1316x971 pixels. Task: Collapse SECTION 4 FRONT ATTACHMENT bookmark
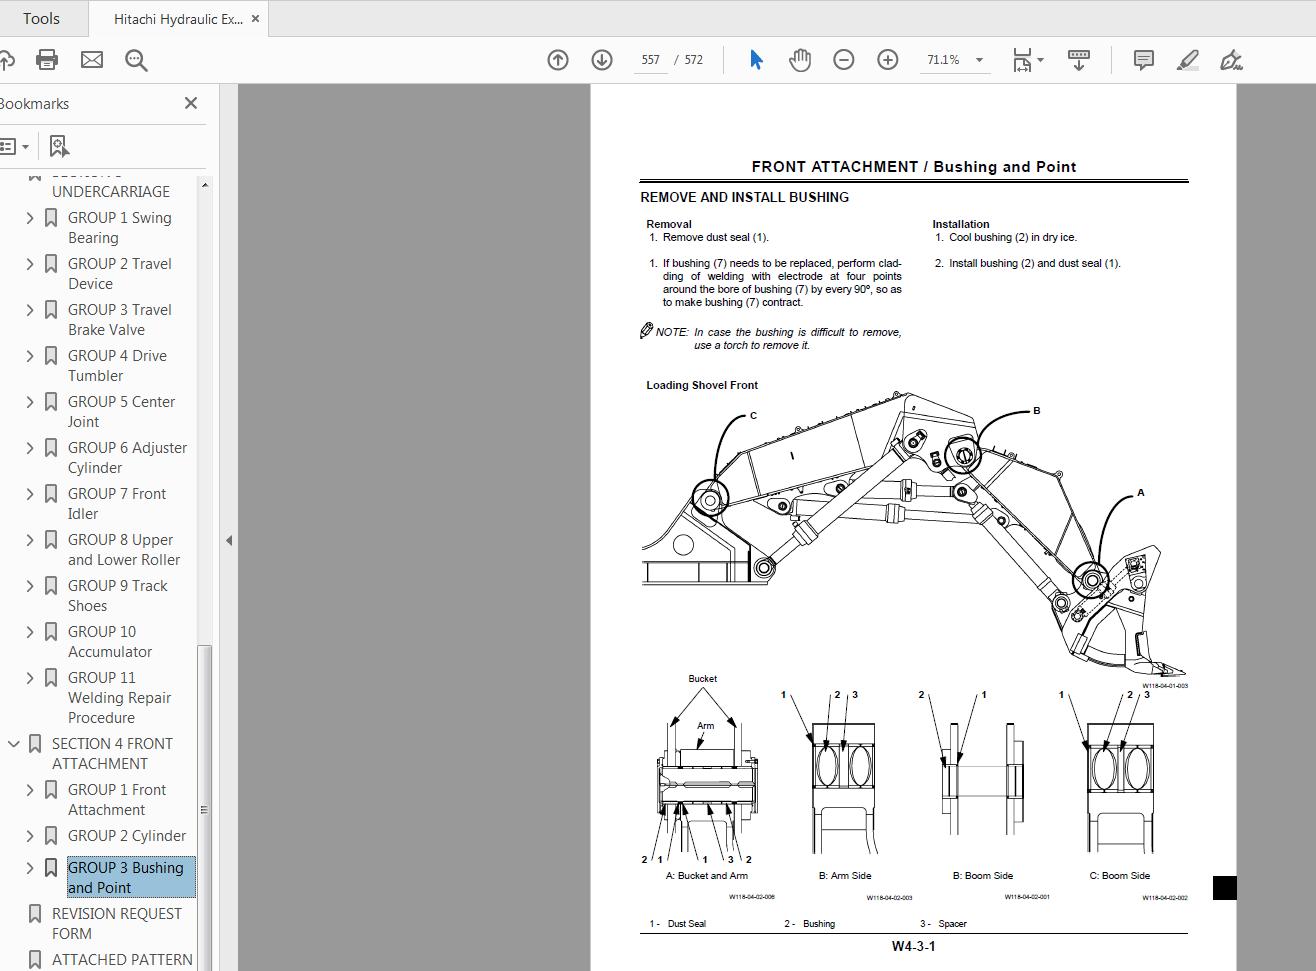pyautogui.click(x=13, y=743)
